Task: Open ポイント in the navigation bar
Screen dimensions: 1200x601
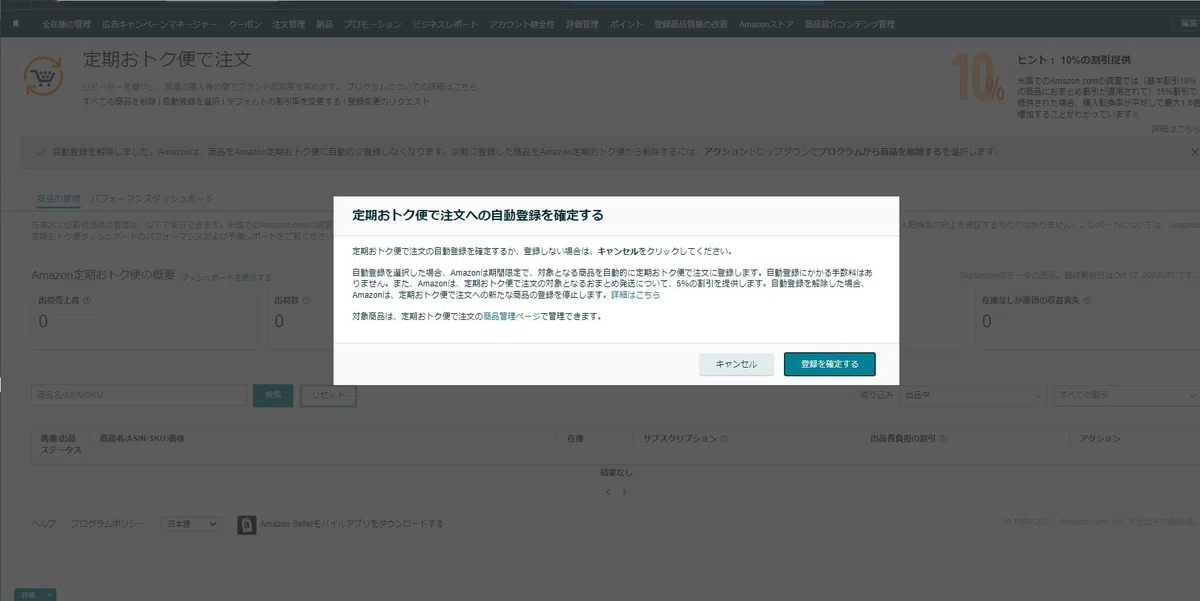Action: (x=625, y=23)
